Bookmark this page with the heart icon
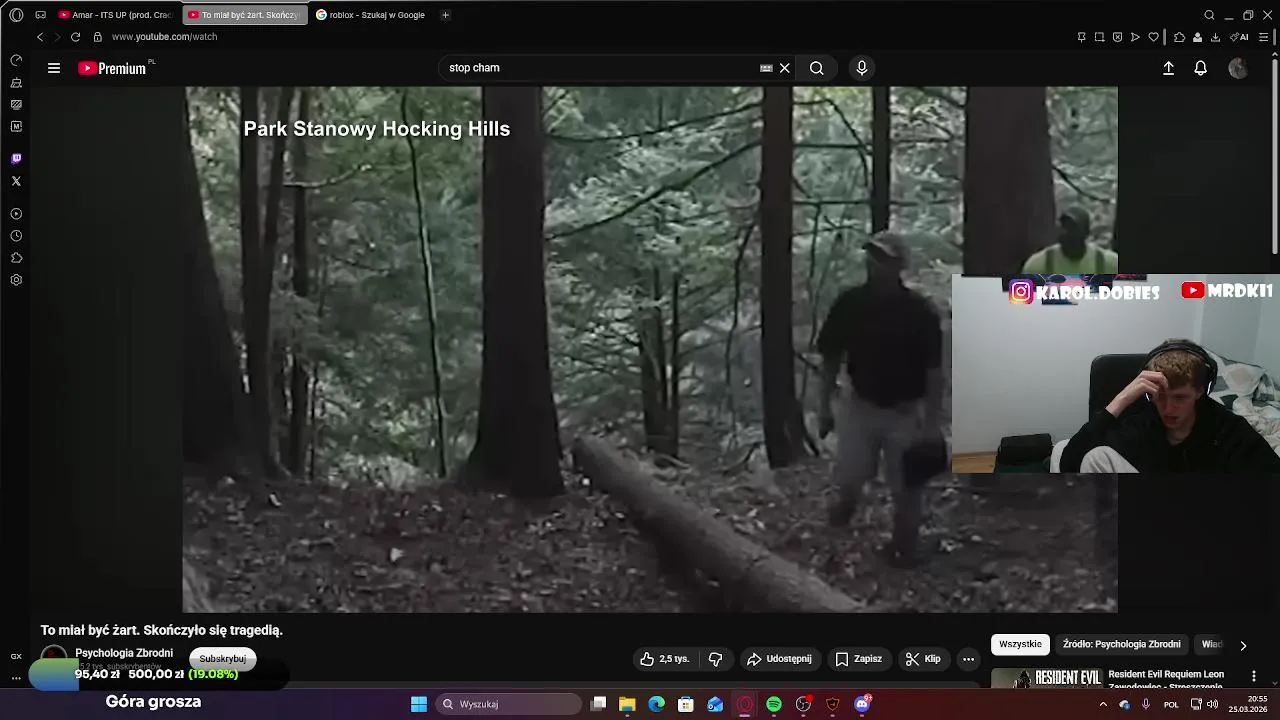The width and height of the screenshot is (1280, 720). [1153, 37]
